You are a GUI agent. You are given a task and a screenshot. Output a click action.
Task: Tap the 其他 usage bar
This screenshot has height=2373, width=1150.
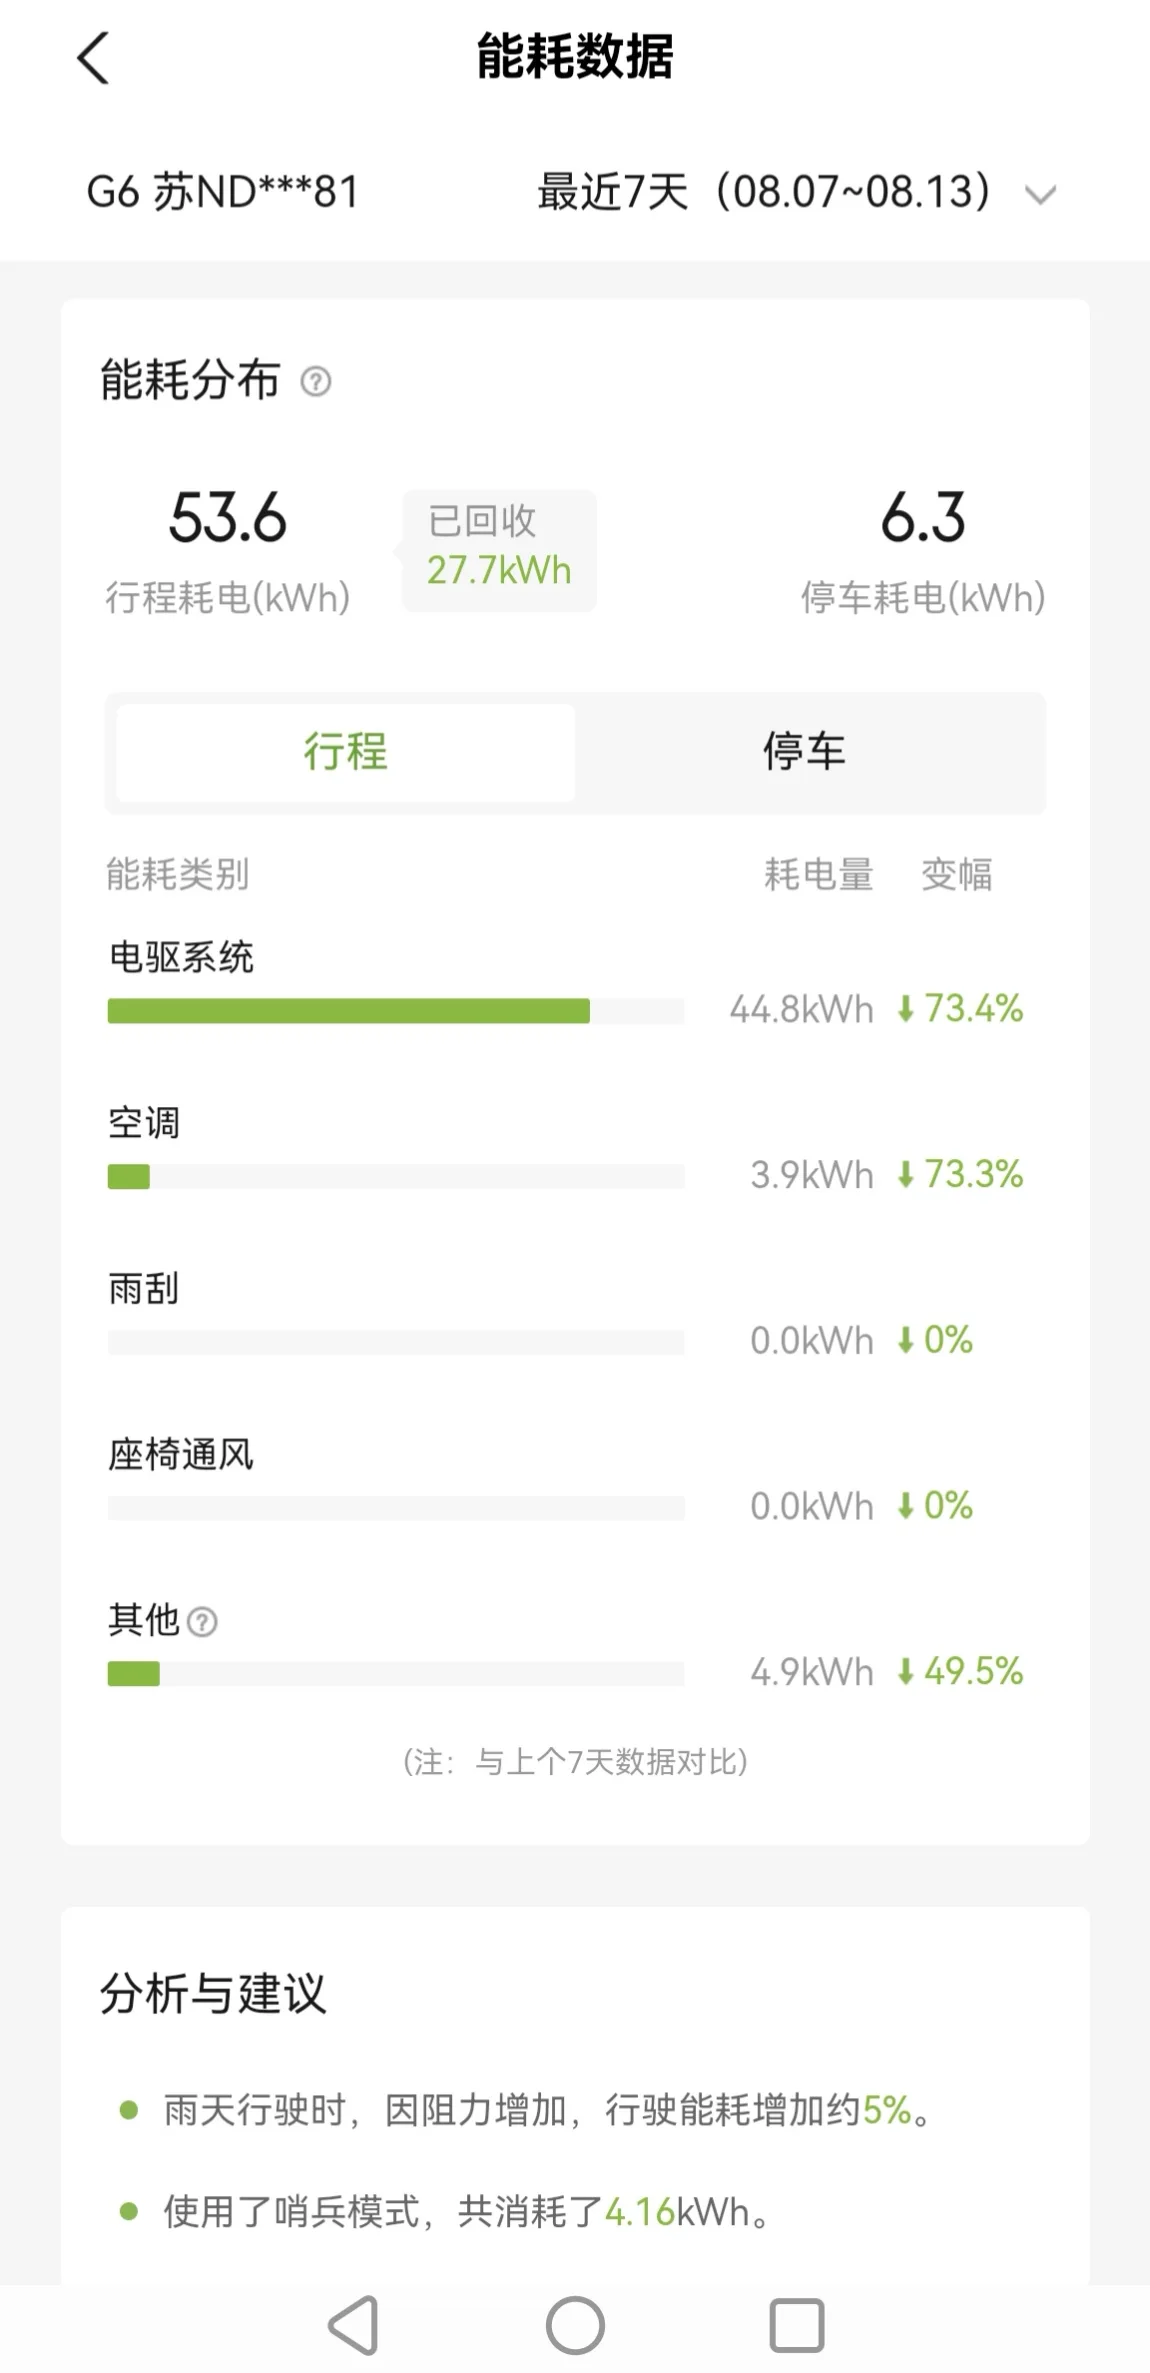point(396,1673)
